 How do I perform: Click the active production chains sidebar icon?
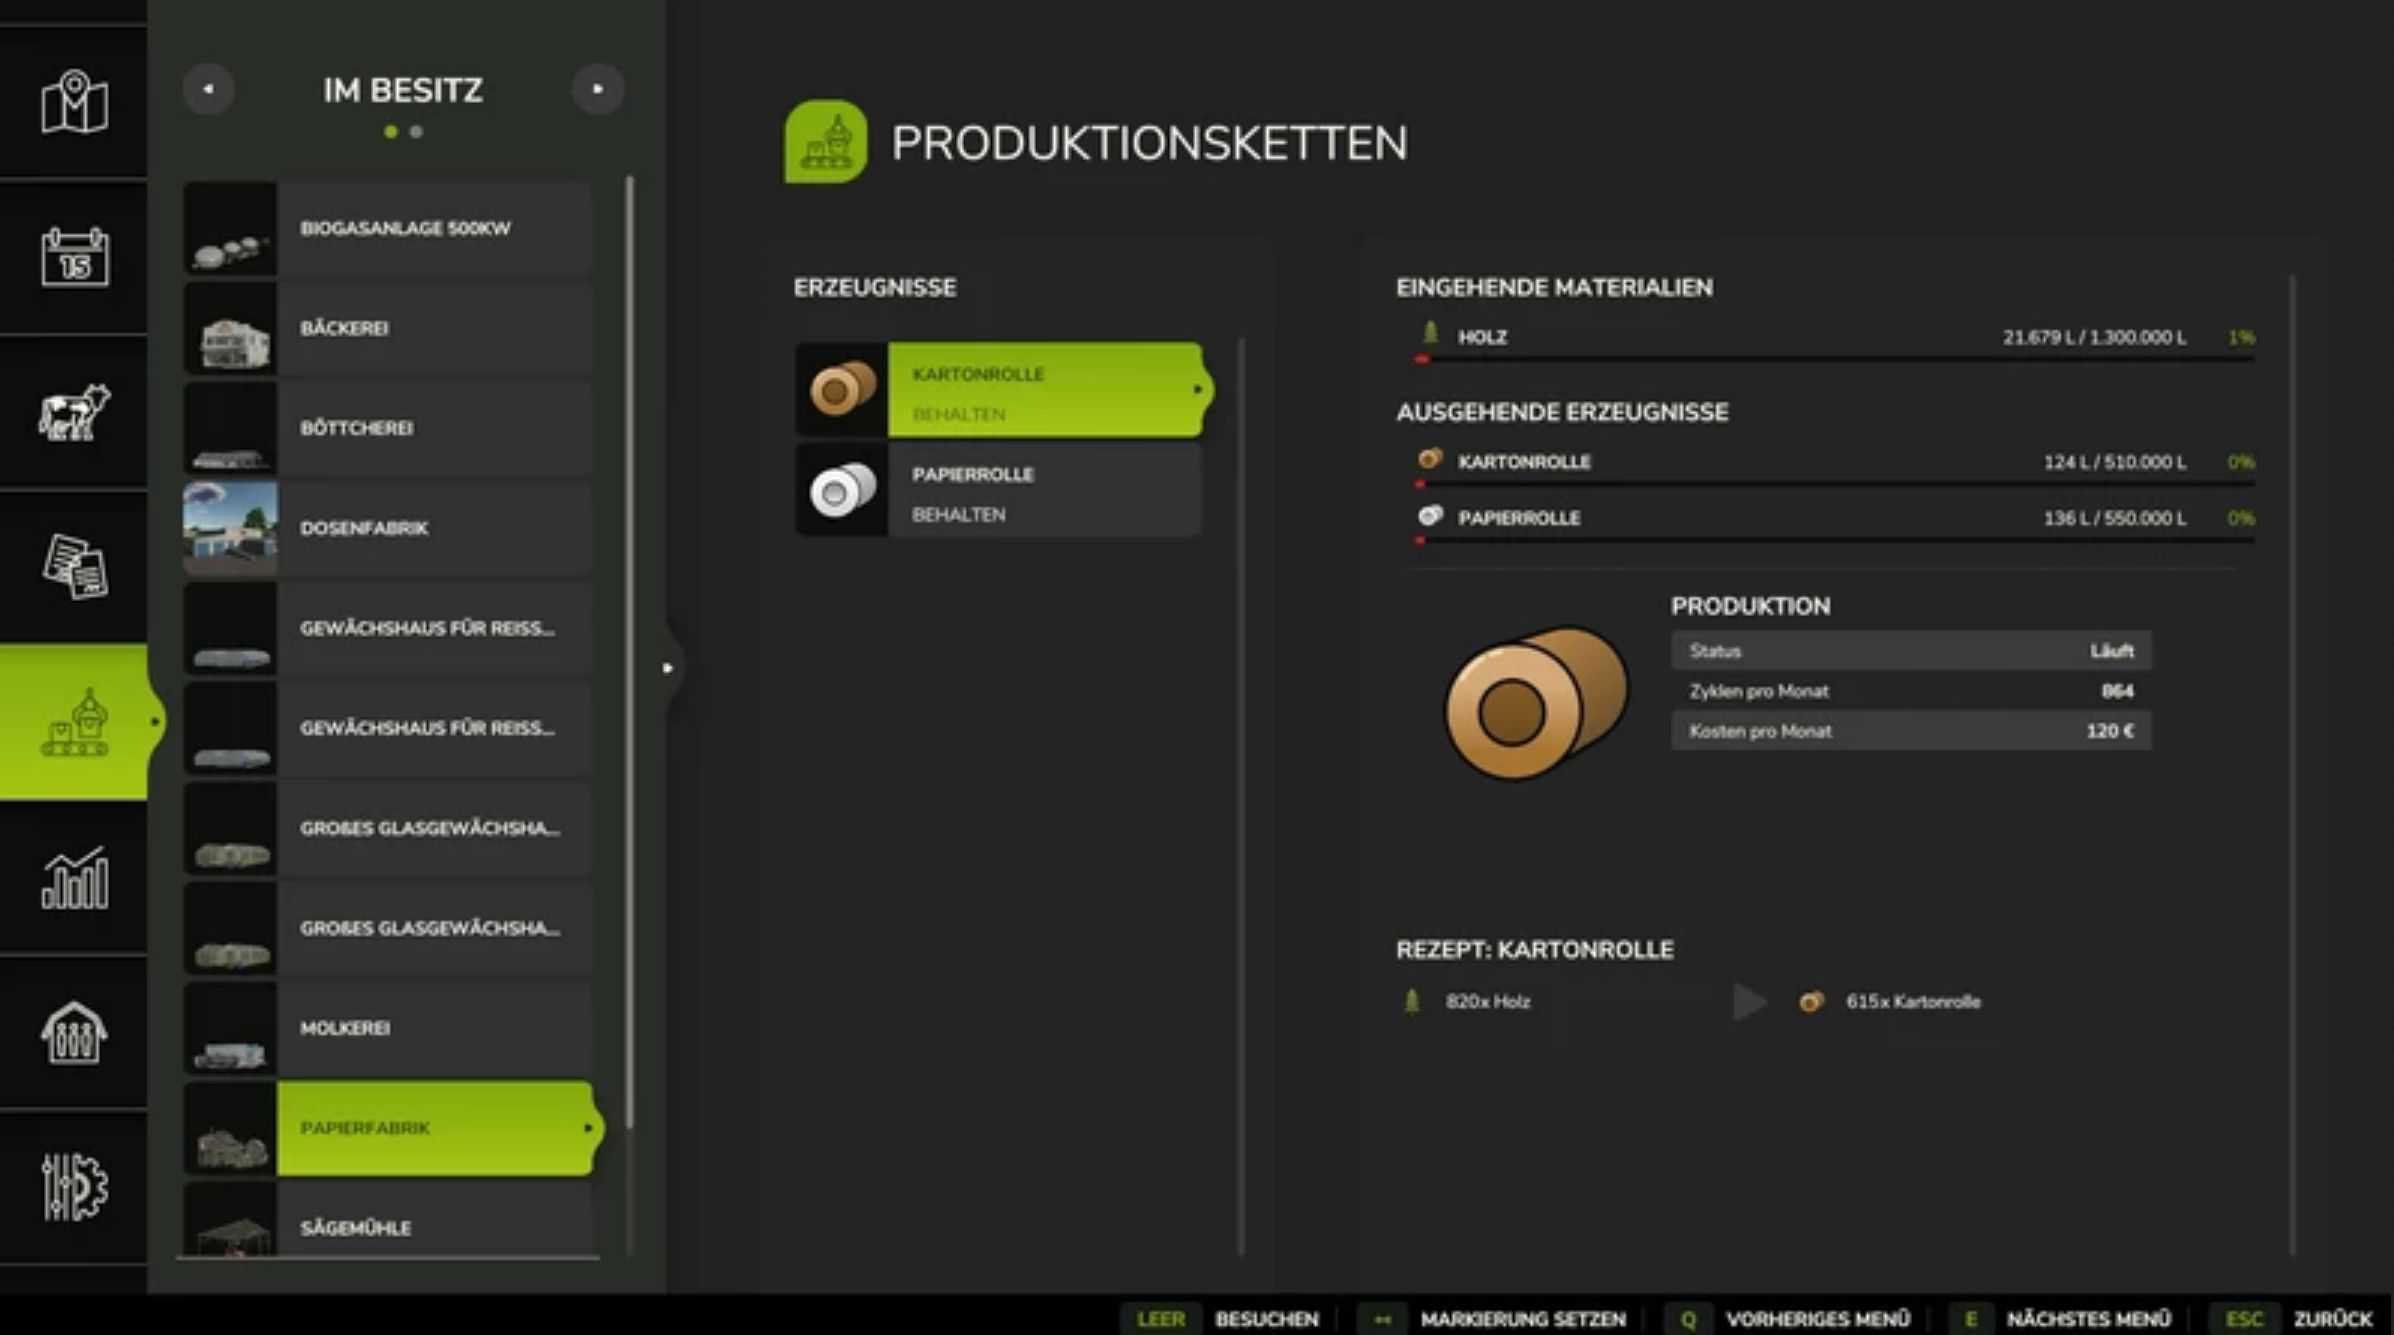click(74, 722)
